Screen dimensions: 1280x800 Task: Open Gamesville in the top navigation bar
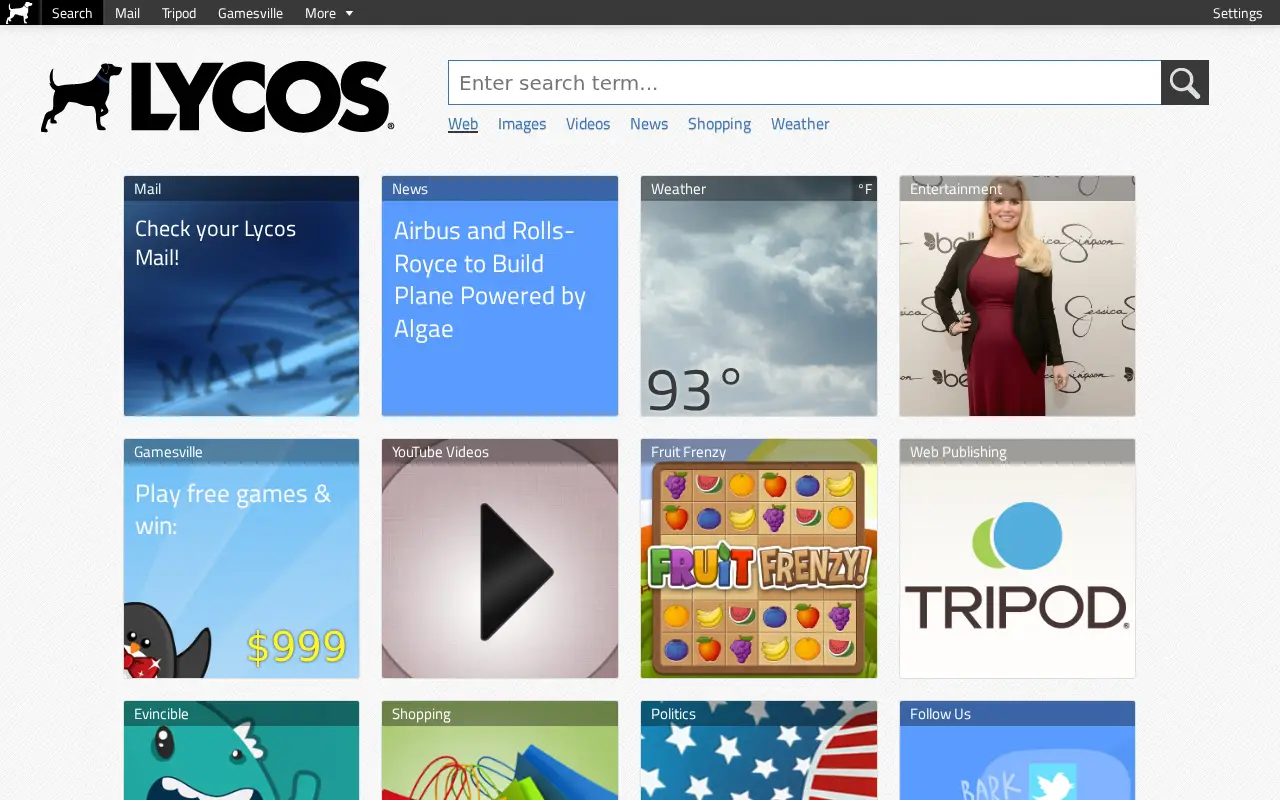click(x=250, y=13)
